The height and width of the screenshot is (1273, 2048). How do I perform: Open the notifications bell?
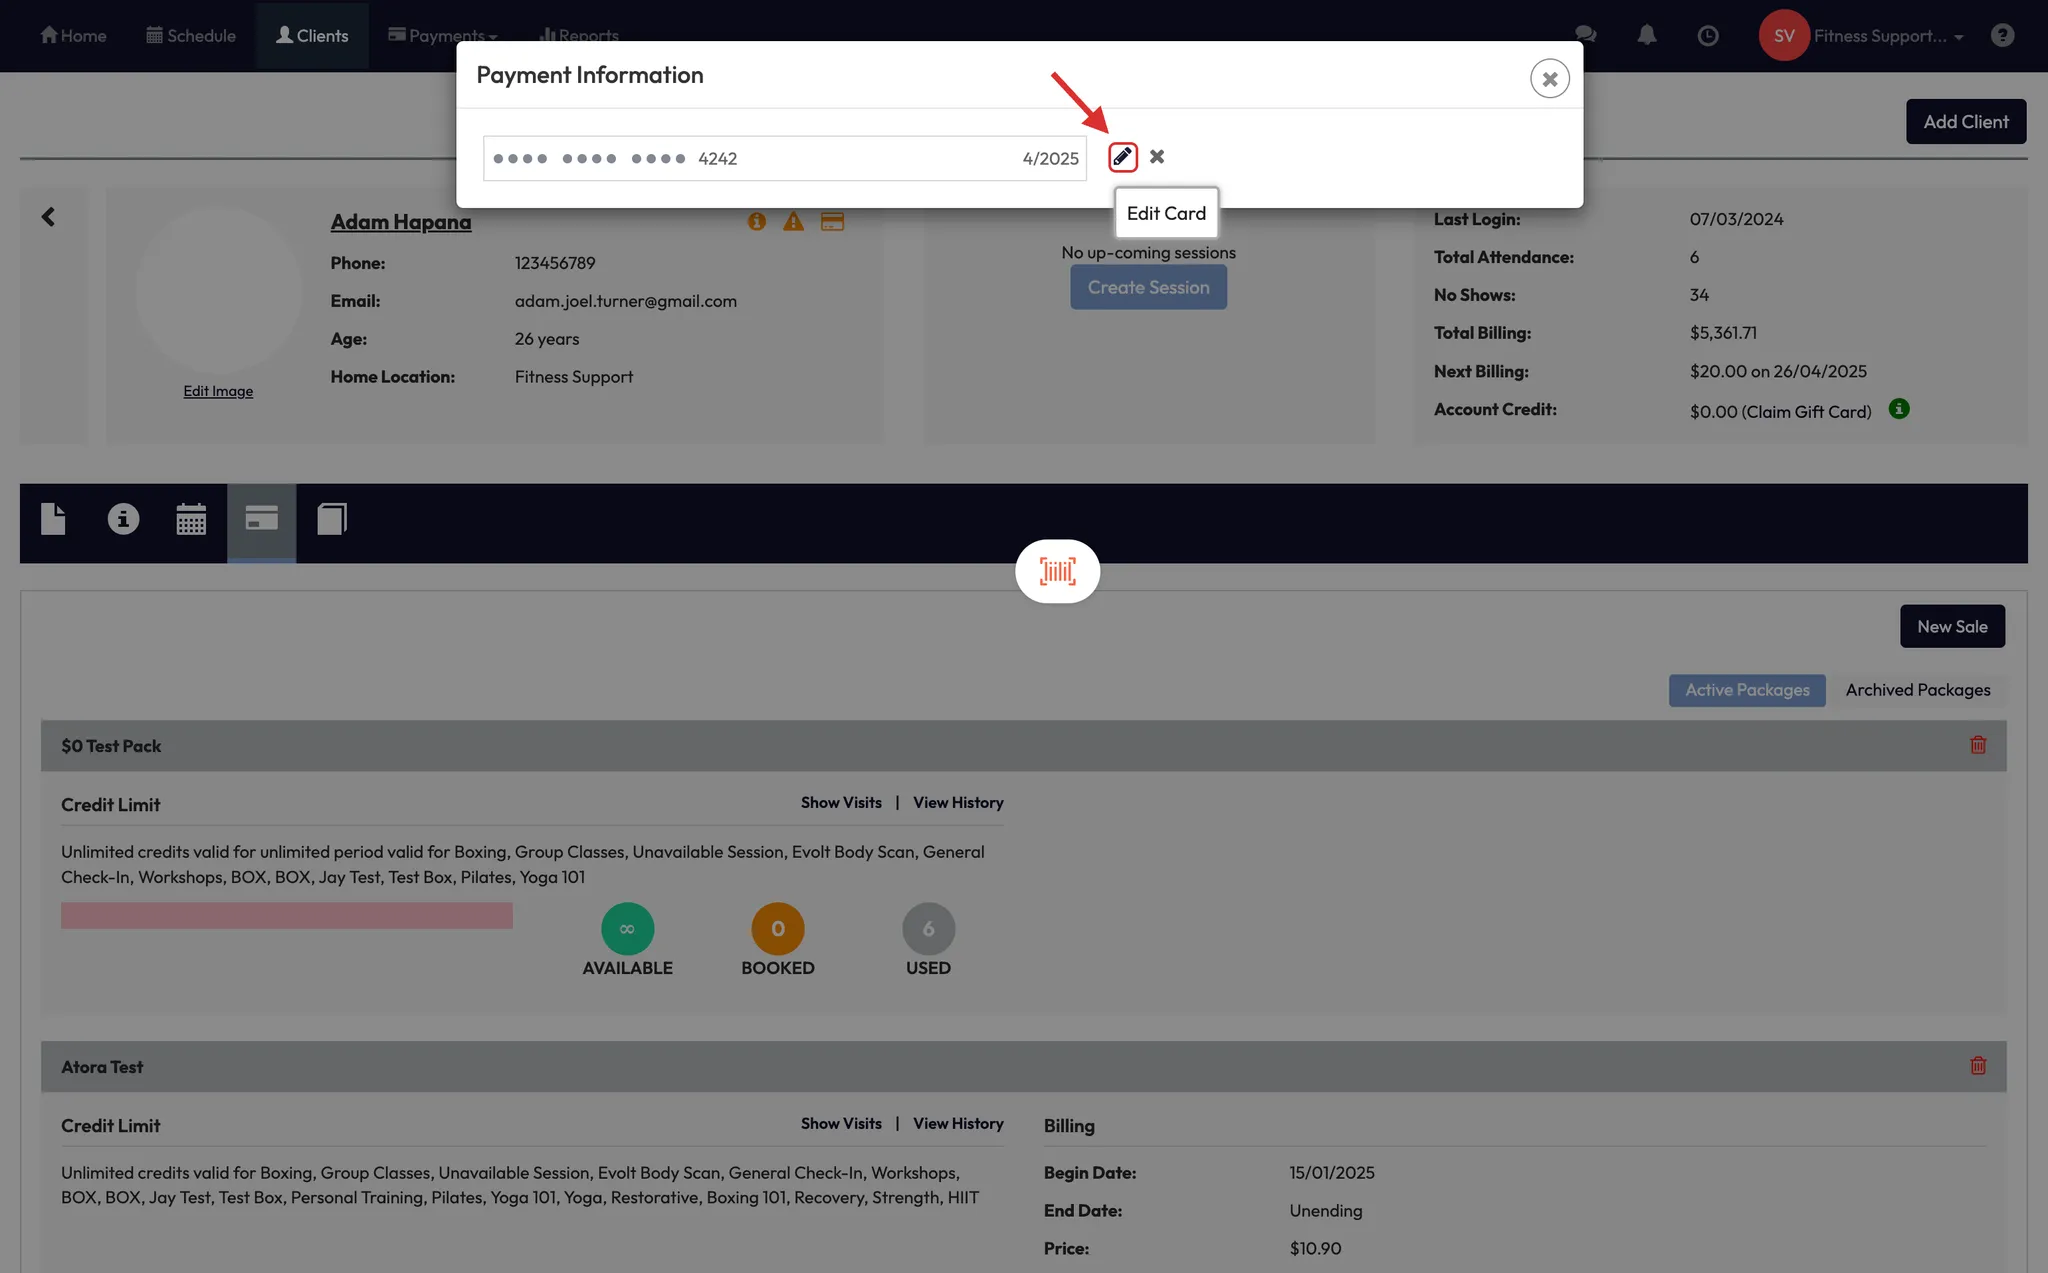pos(1646,36)
